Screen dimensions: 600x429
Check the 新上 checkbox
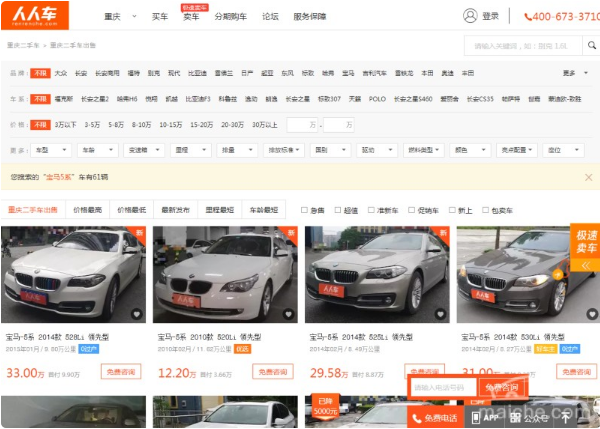452,210
